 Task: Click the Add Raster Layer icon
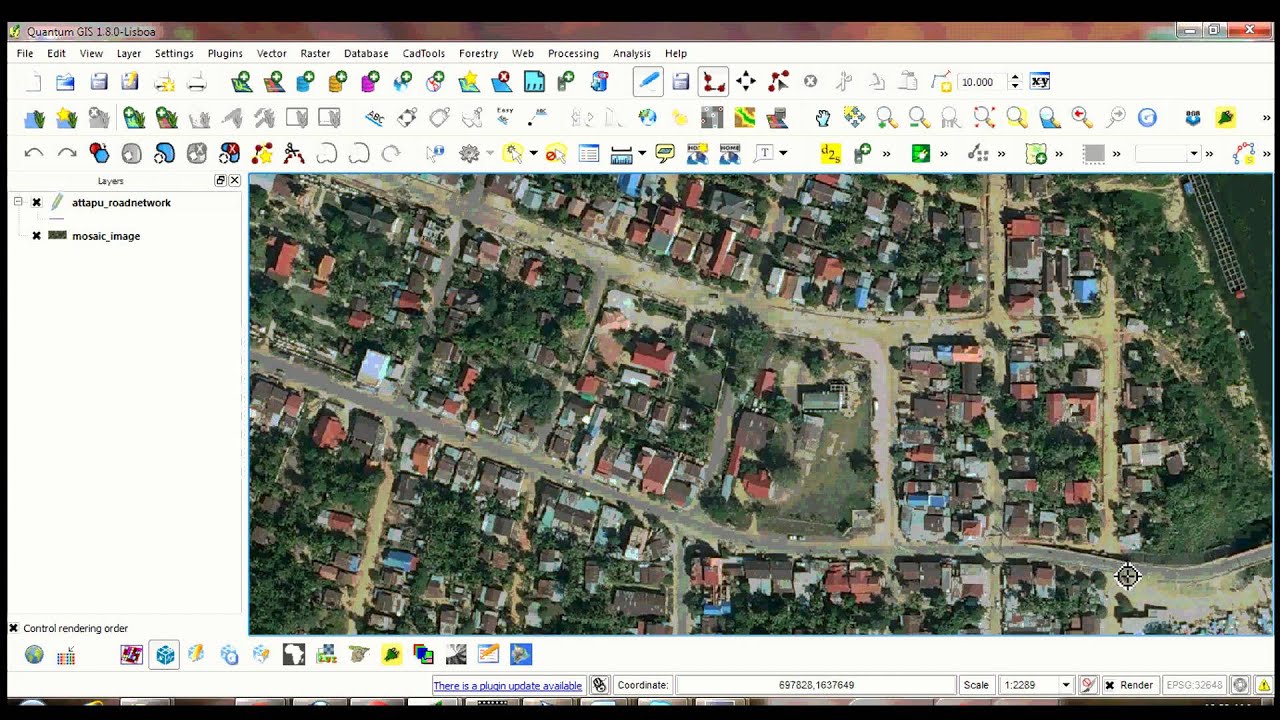[273, 82]
